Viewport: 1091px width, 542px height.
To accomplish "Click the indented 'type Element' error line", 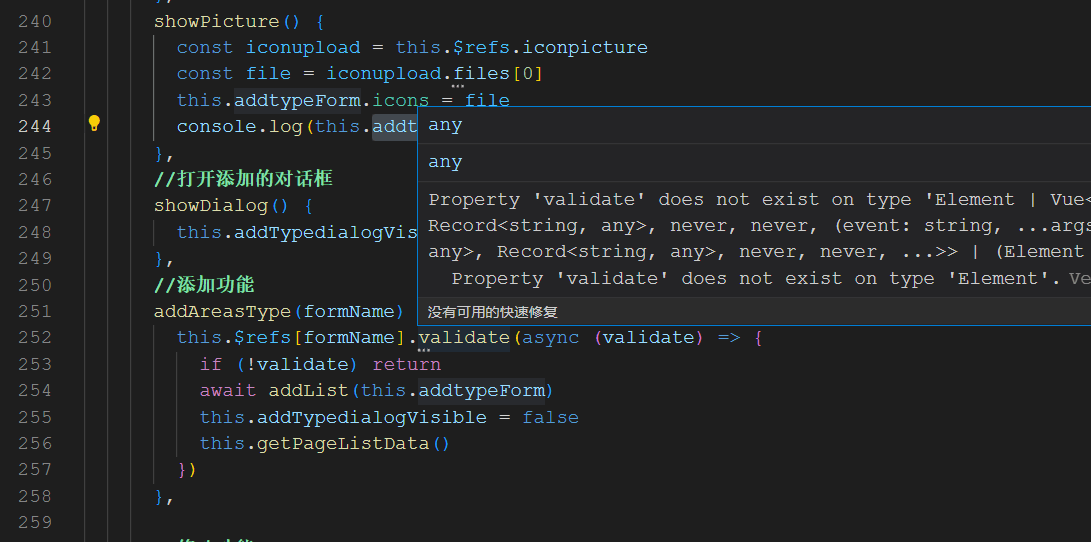I will tap(756, 279).
